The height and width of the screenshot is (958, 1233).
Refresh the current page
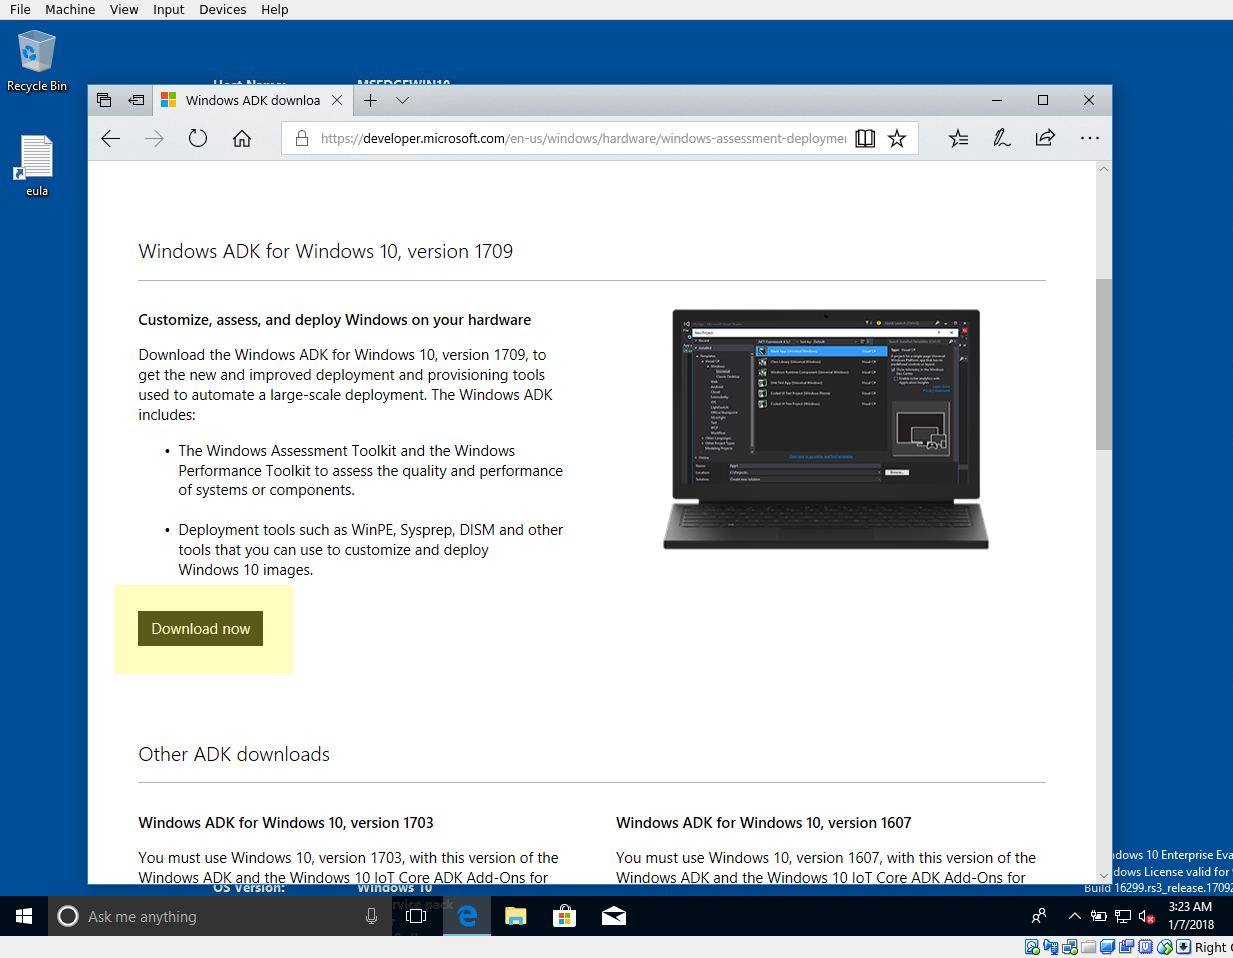click(198, 138)
